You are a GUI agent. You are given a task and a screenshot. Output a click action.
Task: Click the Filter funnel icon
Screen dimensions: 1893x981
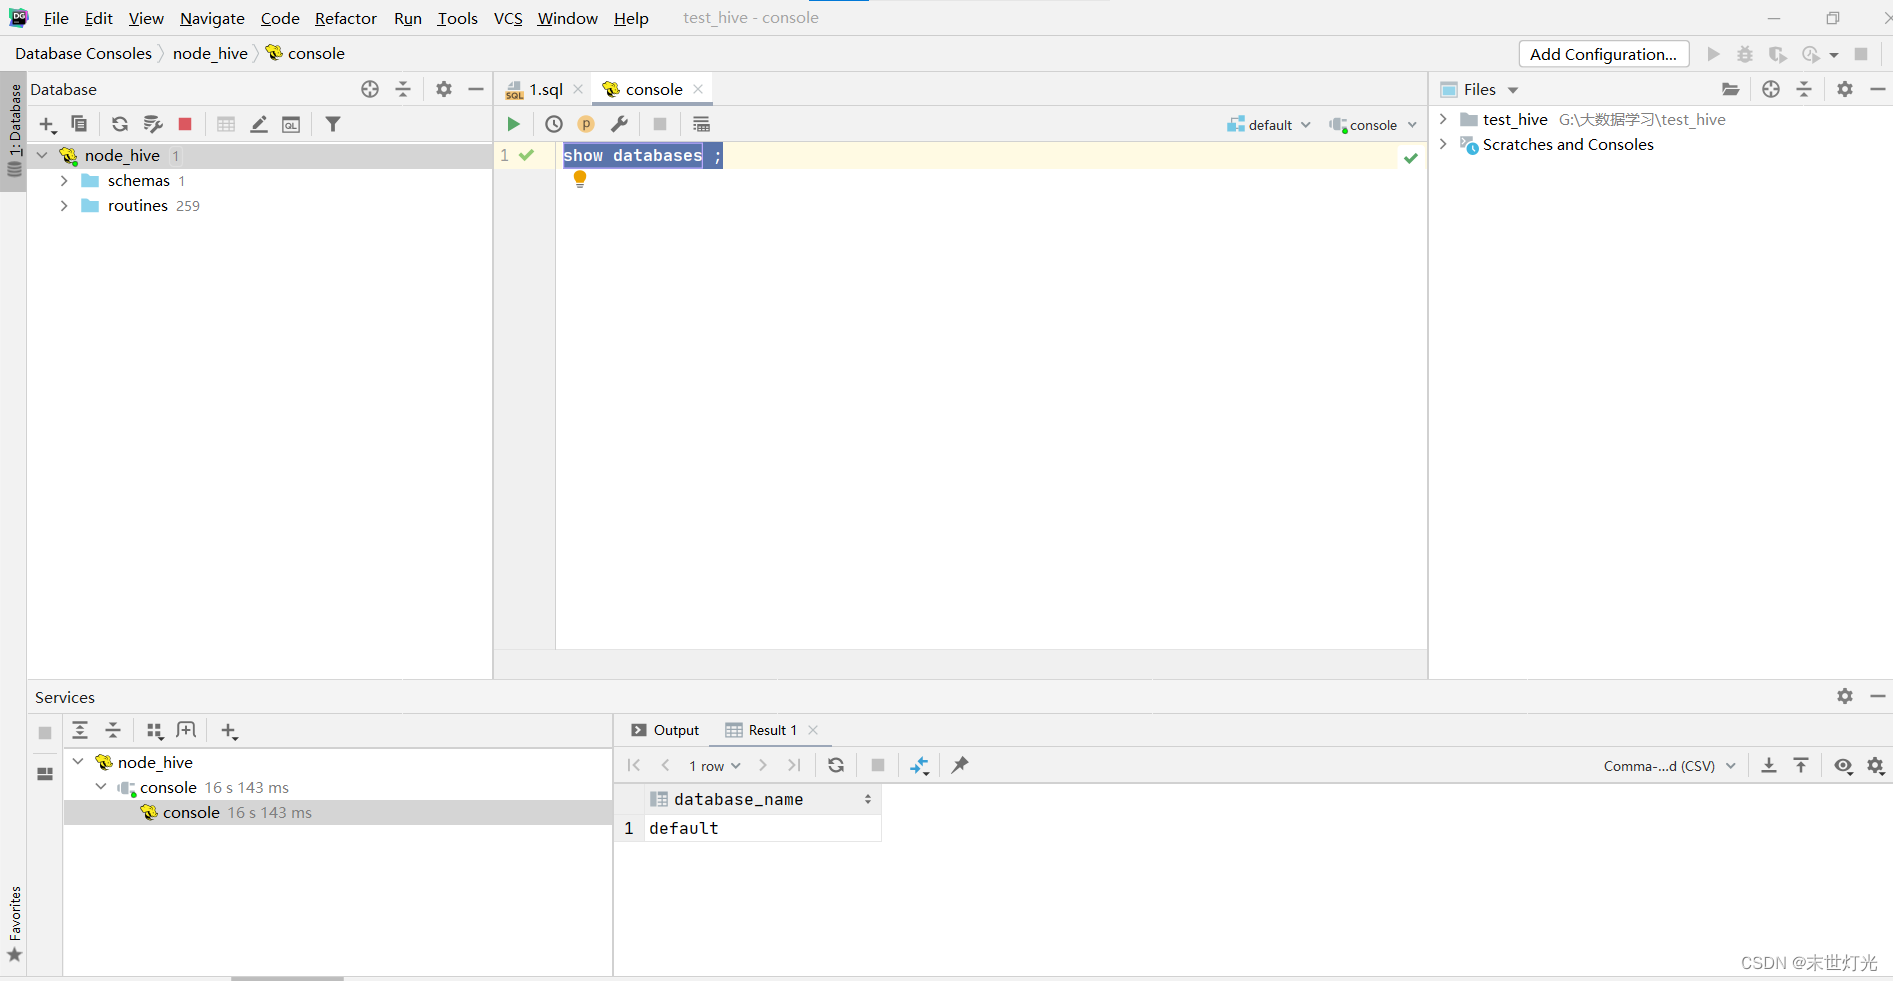click(x=333, y=124)
